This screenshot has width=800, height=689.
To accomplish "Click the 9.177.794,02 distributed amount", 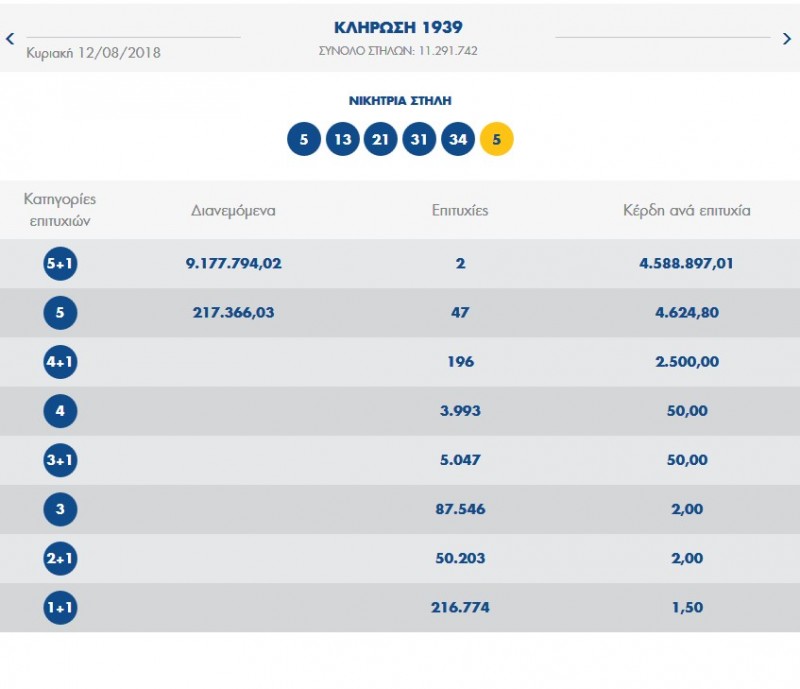I will click(x=233, y=264).
